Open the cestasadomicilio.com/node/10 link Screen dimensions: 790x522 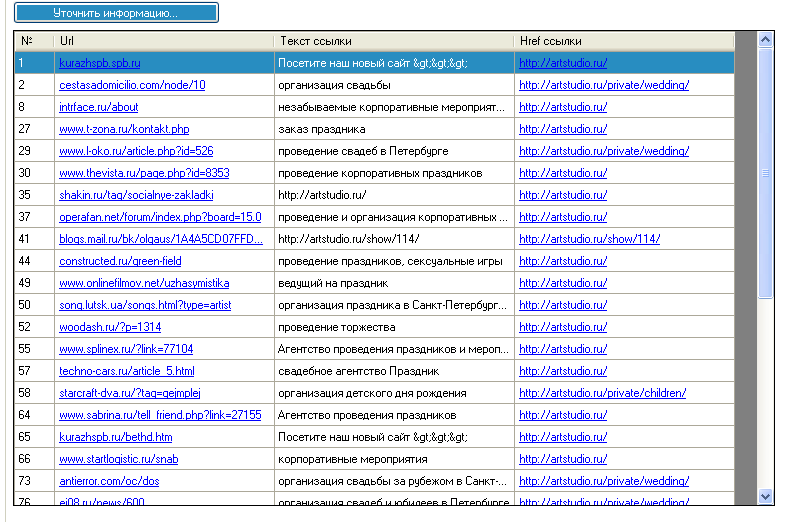pos(132,85)
